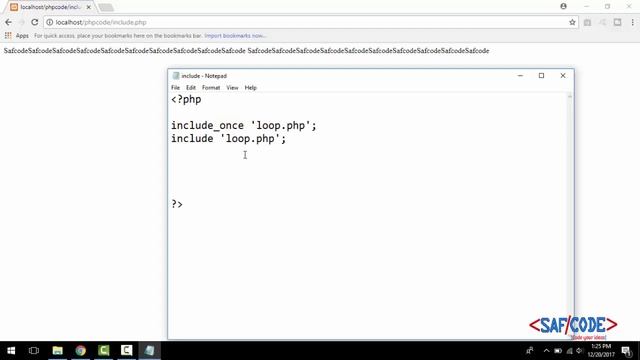The height and width of the screenshot is (360, 640).
Task: View site information icon in address bar
Action: tap(49, 22)
